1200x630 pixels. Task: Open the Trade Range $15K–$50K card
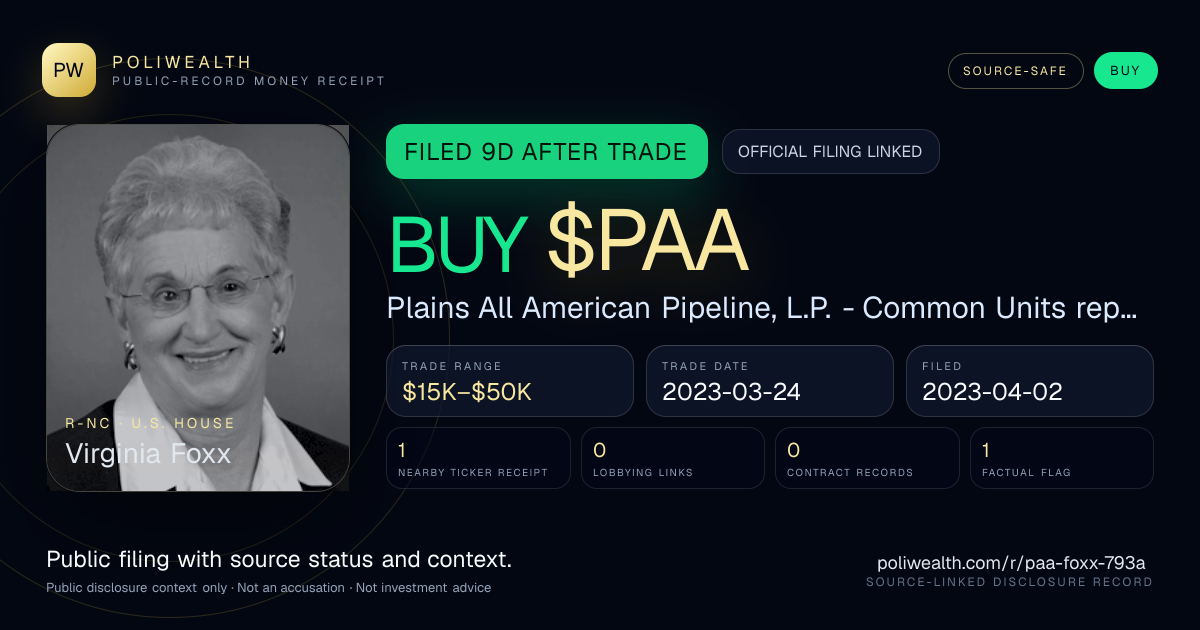pyautogui.click(x=510, y=381)
